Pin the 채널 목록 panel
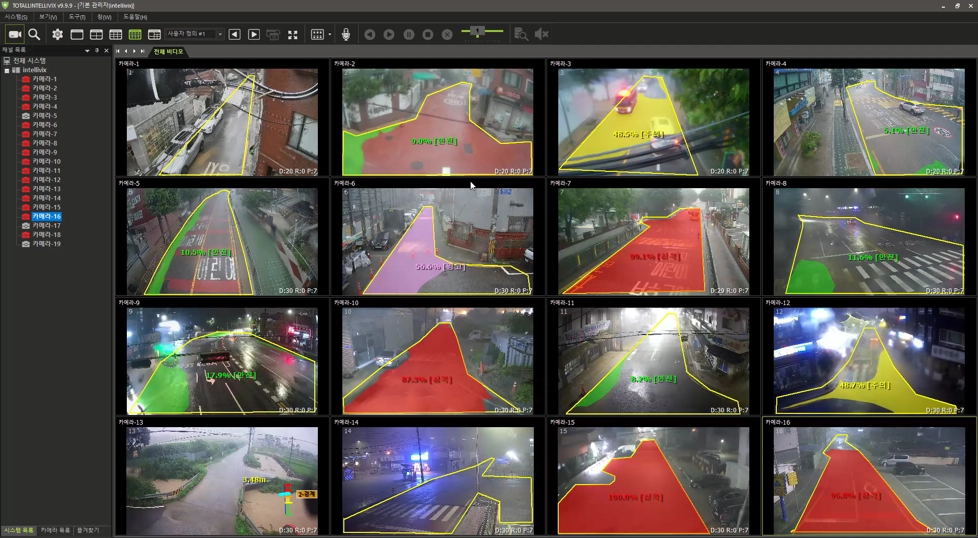This screenshot has width=978, height=538. point(97,50)
